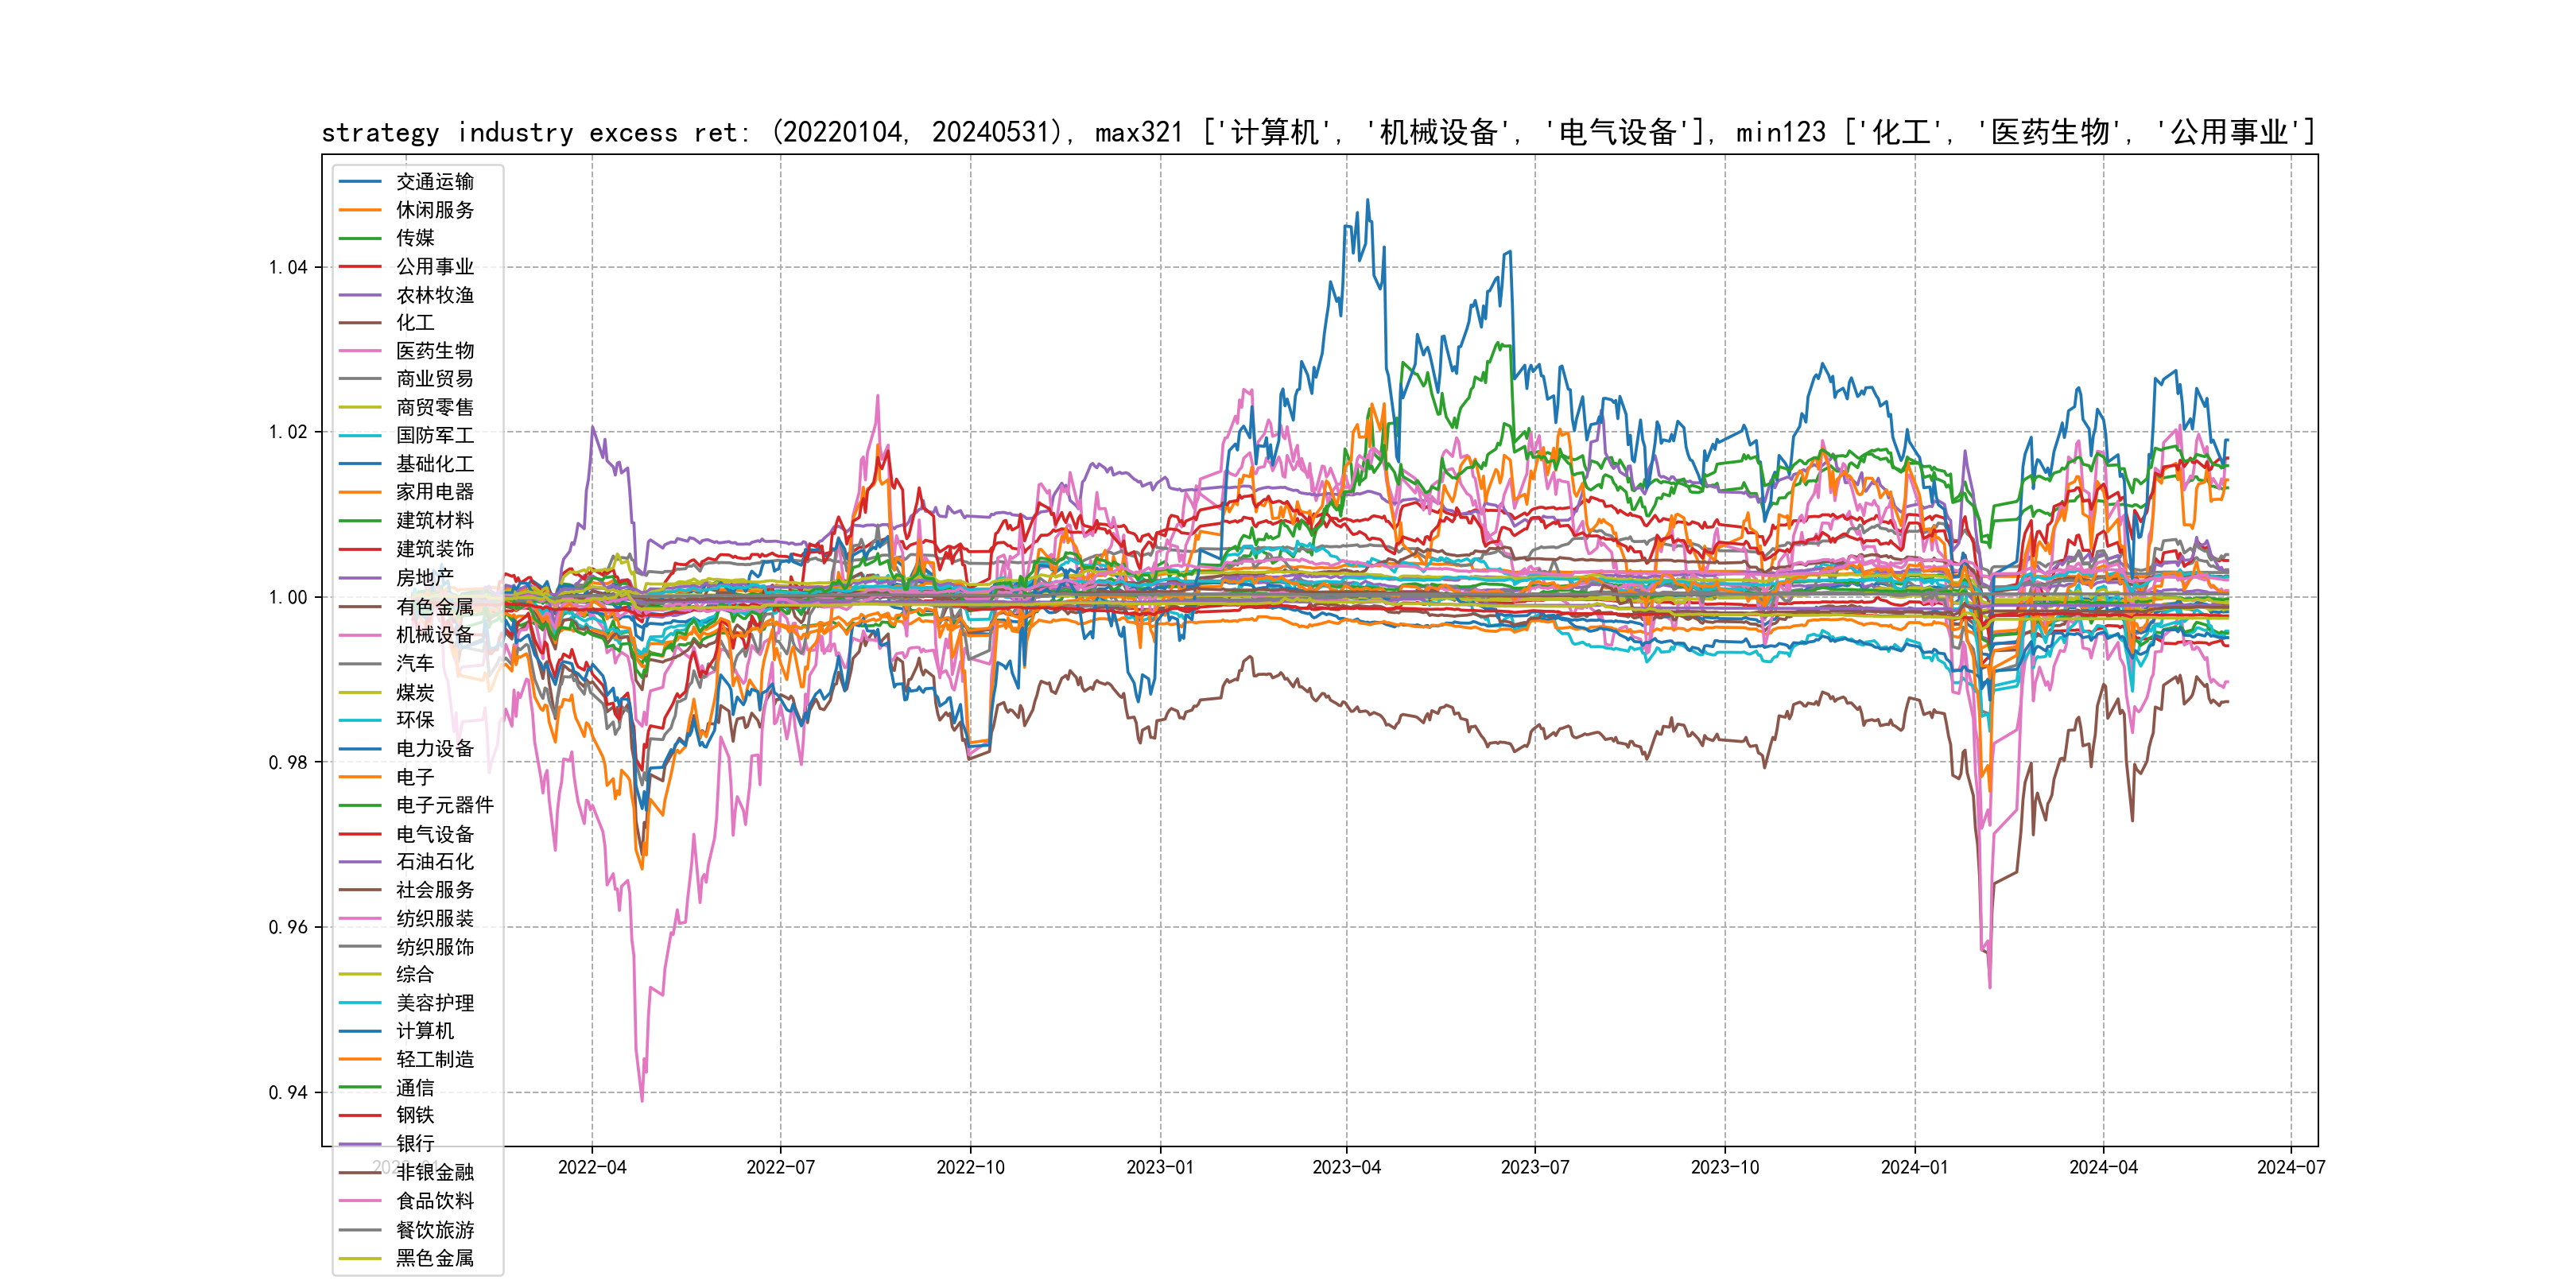Screen dimensions: 2576x1288
Task: Click the 2024-07 x-axis tick label
Action: (x=2290, y=1168)
